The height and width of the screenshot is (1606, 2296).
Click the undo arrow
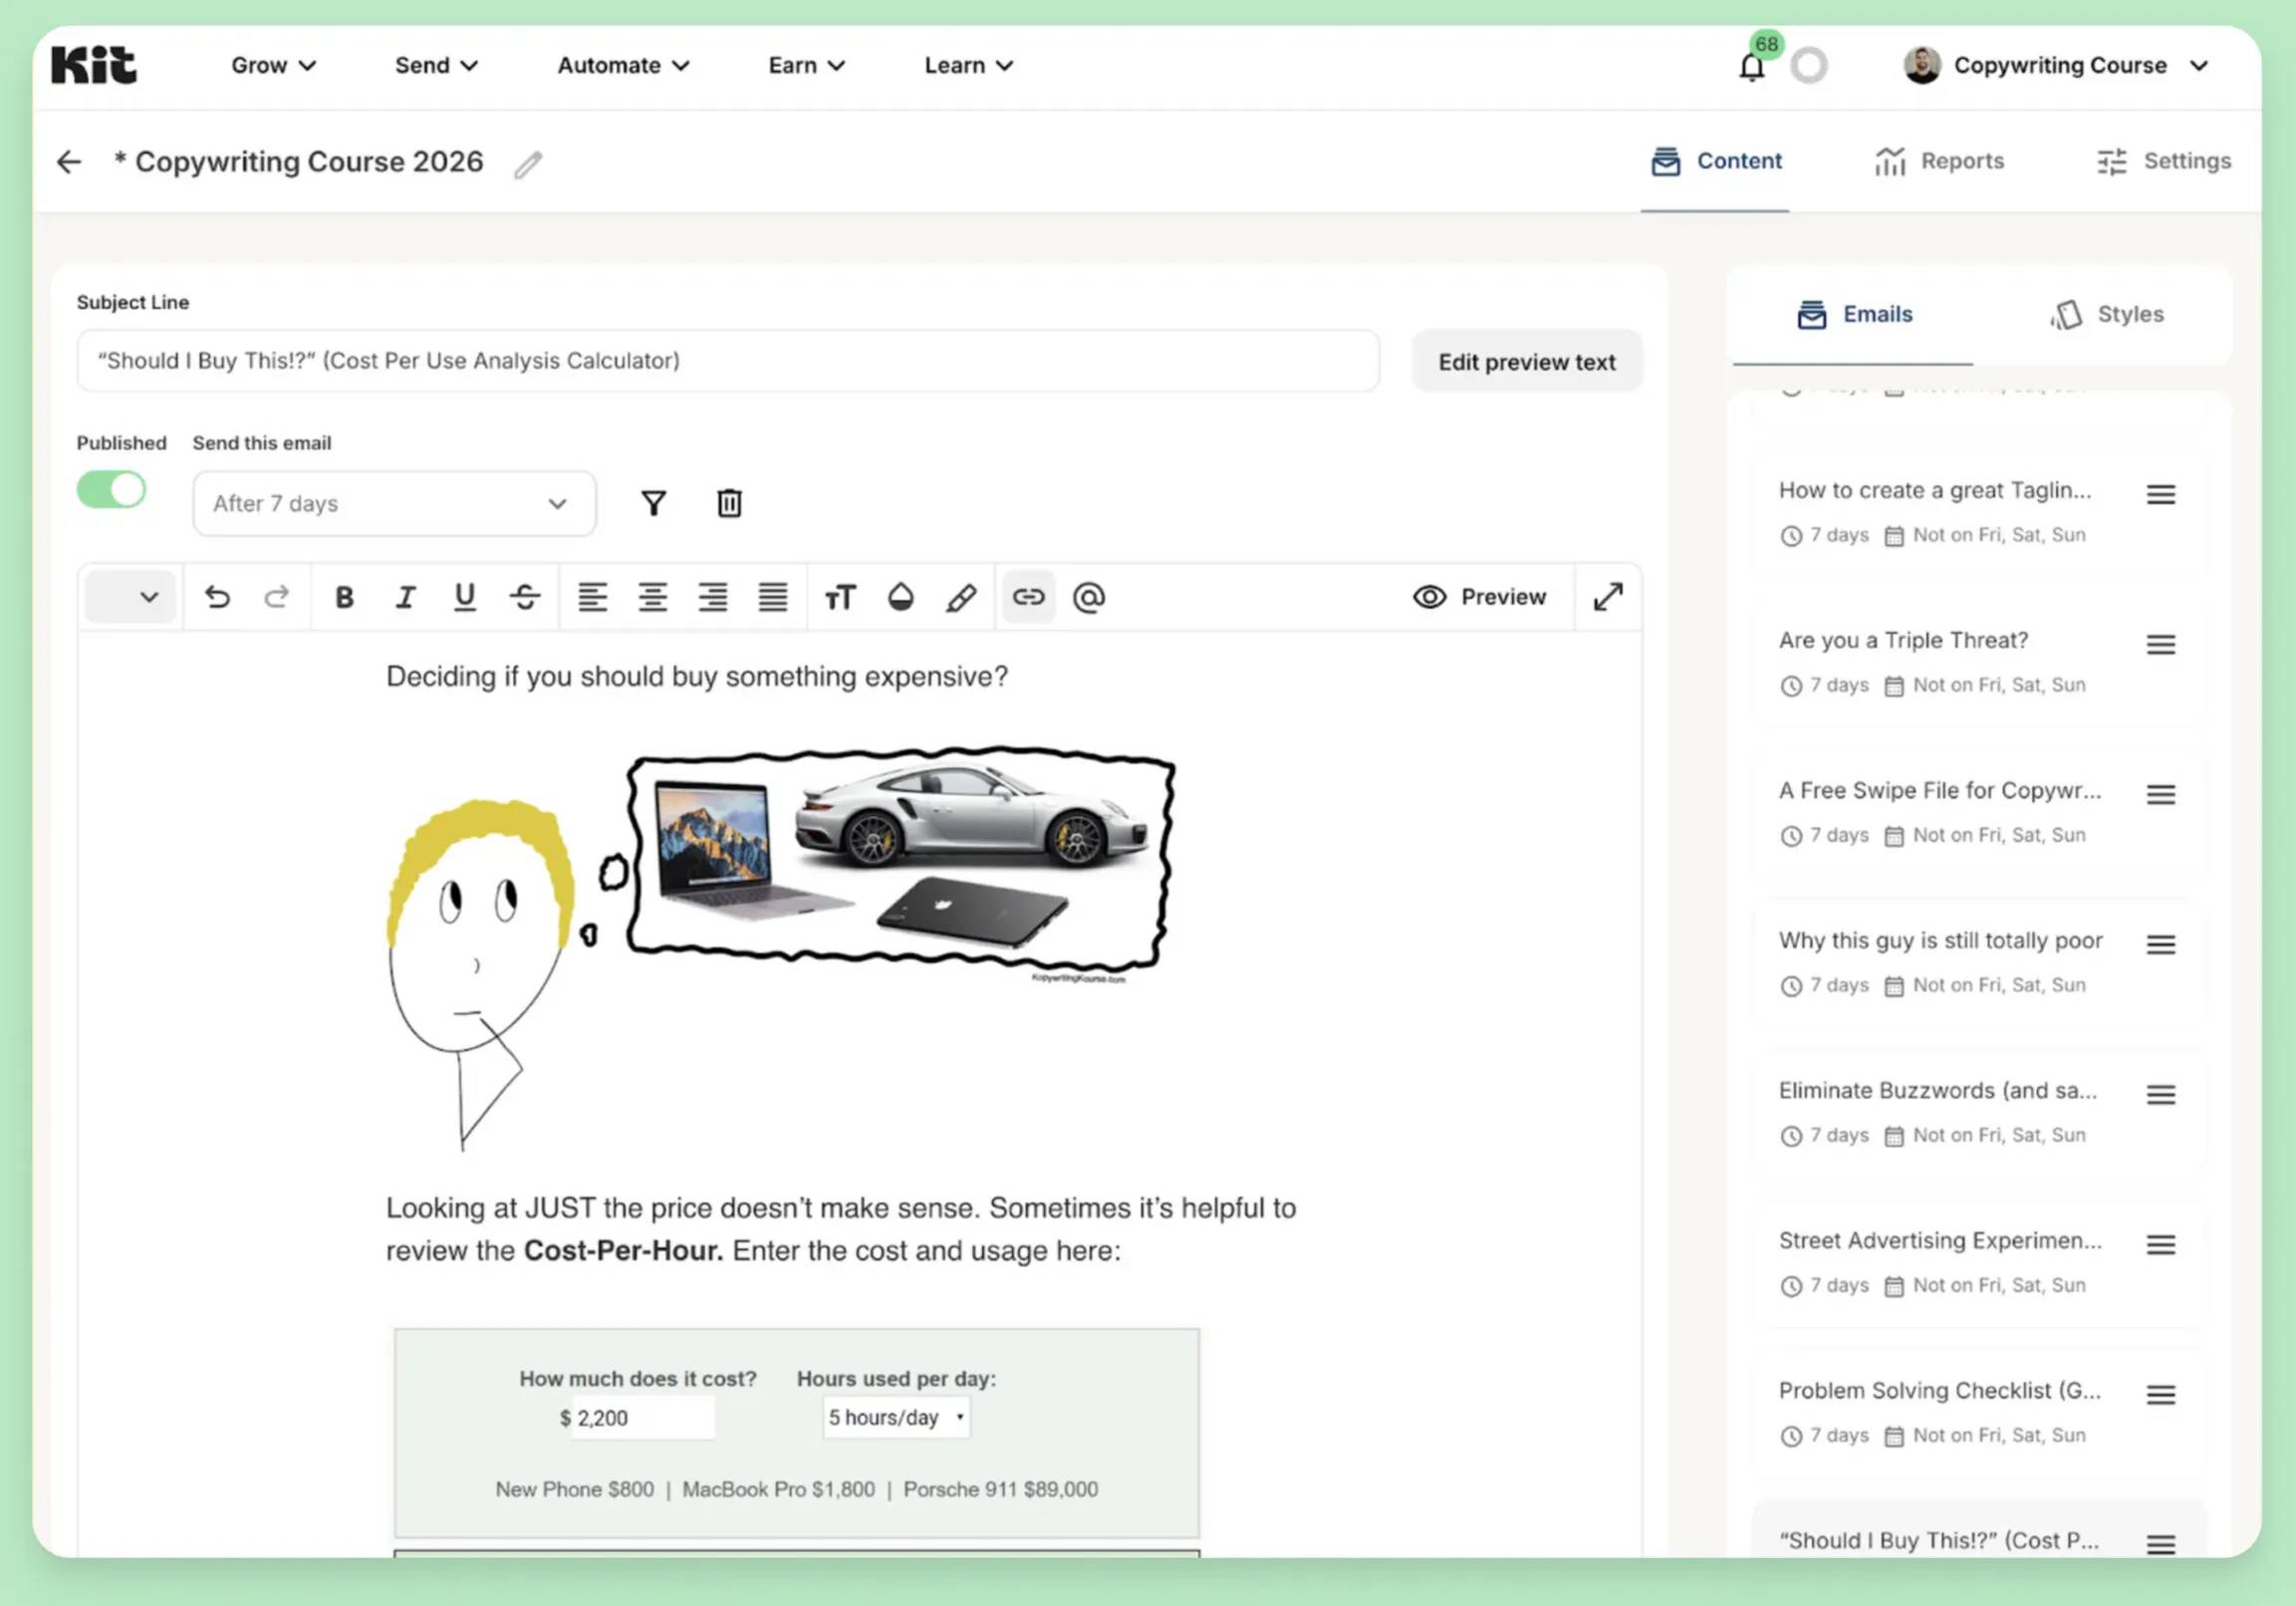pyautogui.click(x=217, y=597)
